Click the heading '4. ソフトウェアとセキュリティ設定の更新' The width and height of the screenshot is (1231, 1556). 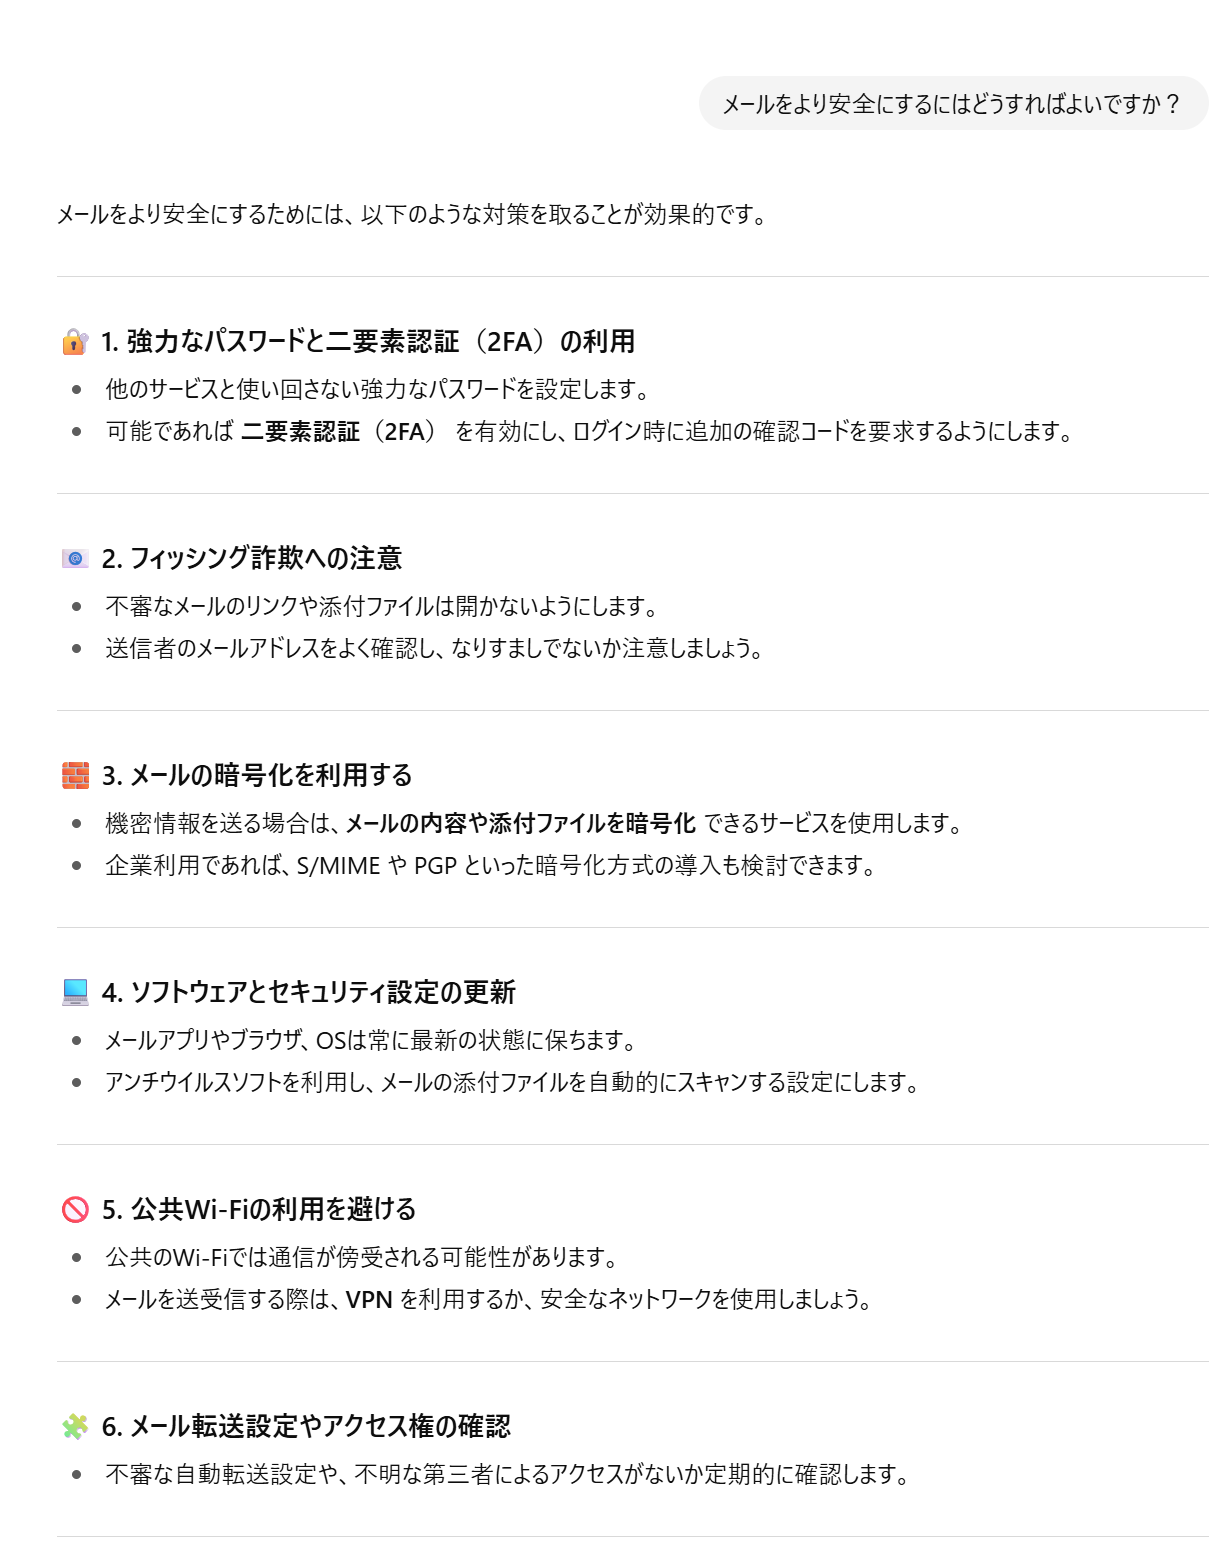[309, 992]
